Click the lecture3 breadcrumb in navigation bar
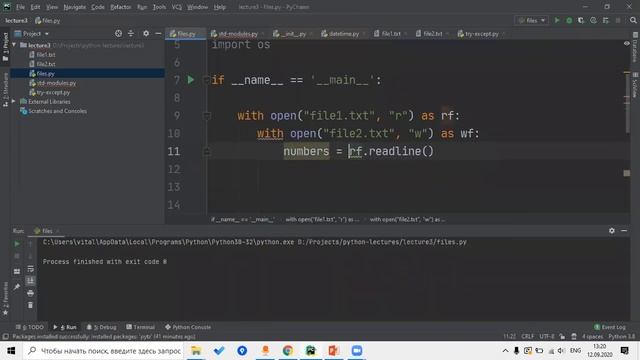Image resolution: width=640 pixels, height=360 pixels. tap(16, 20)
